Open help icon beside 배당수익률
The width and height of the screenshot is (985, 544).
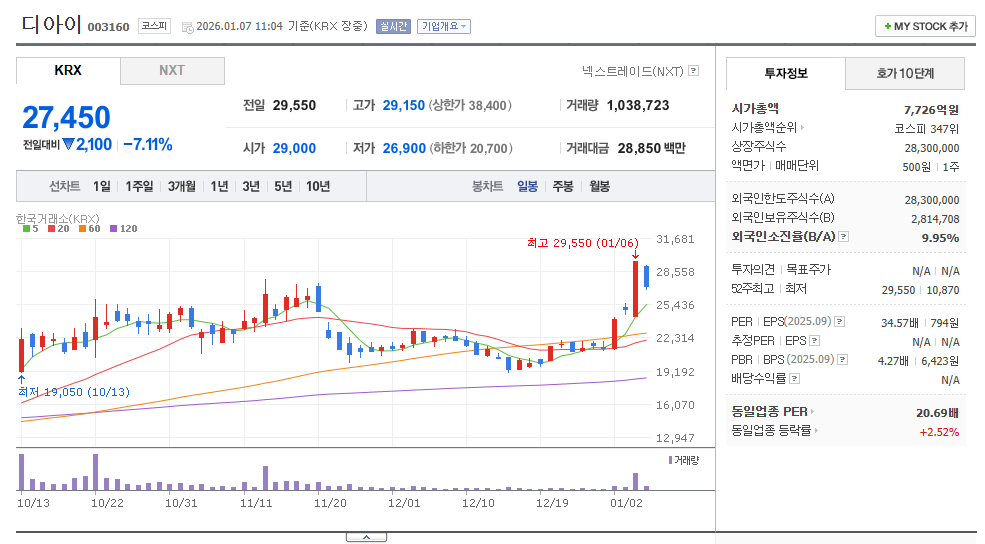coord(795,378)
